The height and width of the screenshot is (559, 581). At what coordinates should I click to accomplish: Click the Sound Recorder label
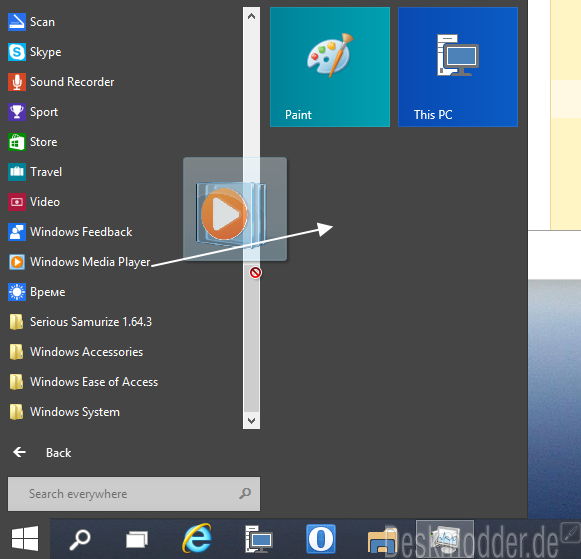pos(72,82)
